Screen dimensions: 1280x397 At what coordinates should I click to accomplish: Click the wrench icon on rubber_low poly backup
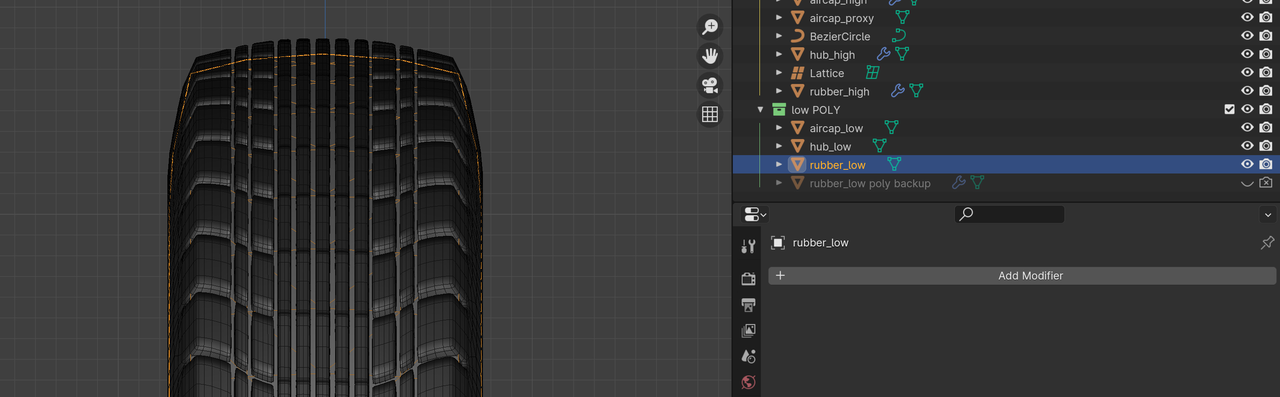[958, 183]
